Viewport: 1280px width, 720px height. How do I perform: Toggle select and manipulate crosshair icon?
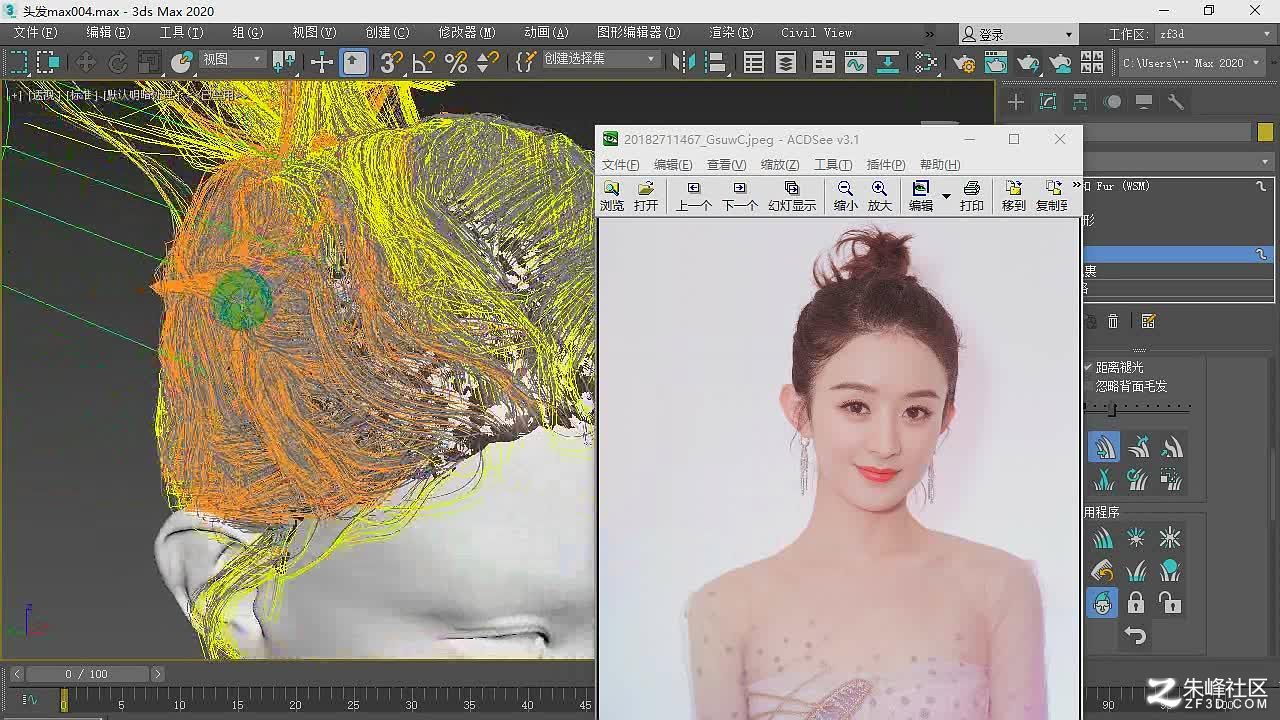tap(322, 63)
